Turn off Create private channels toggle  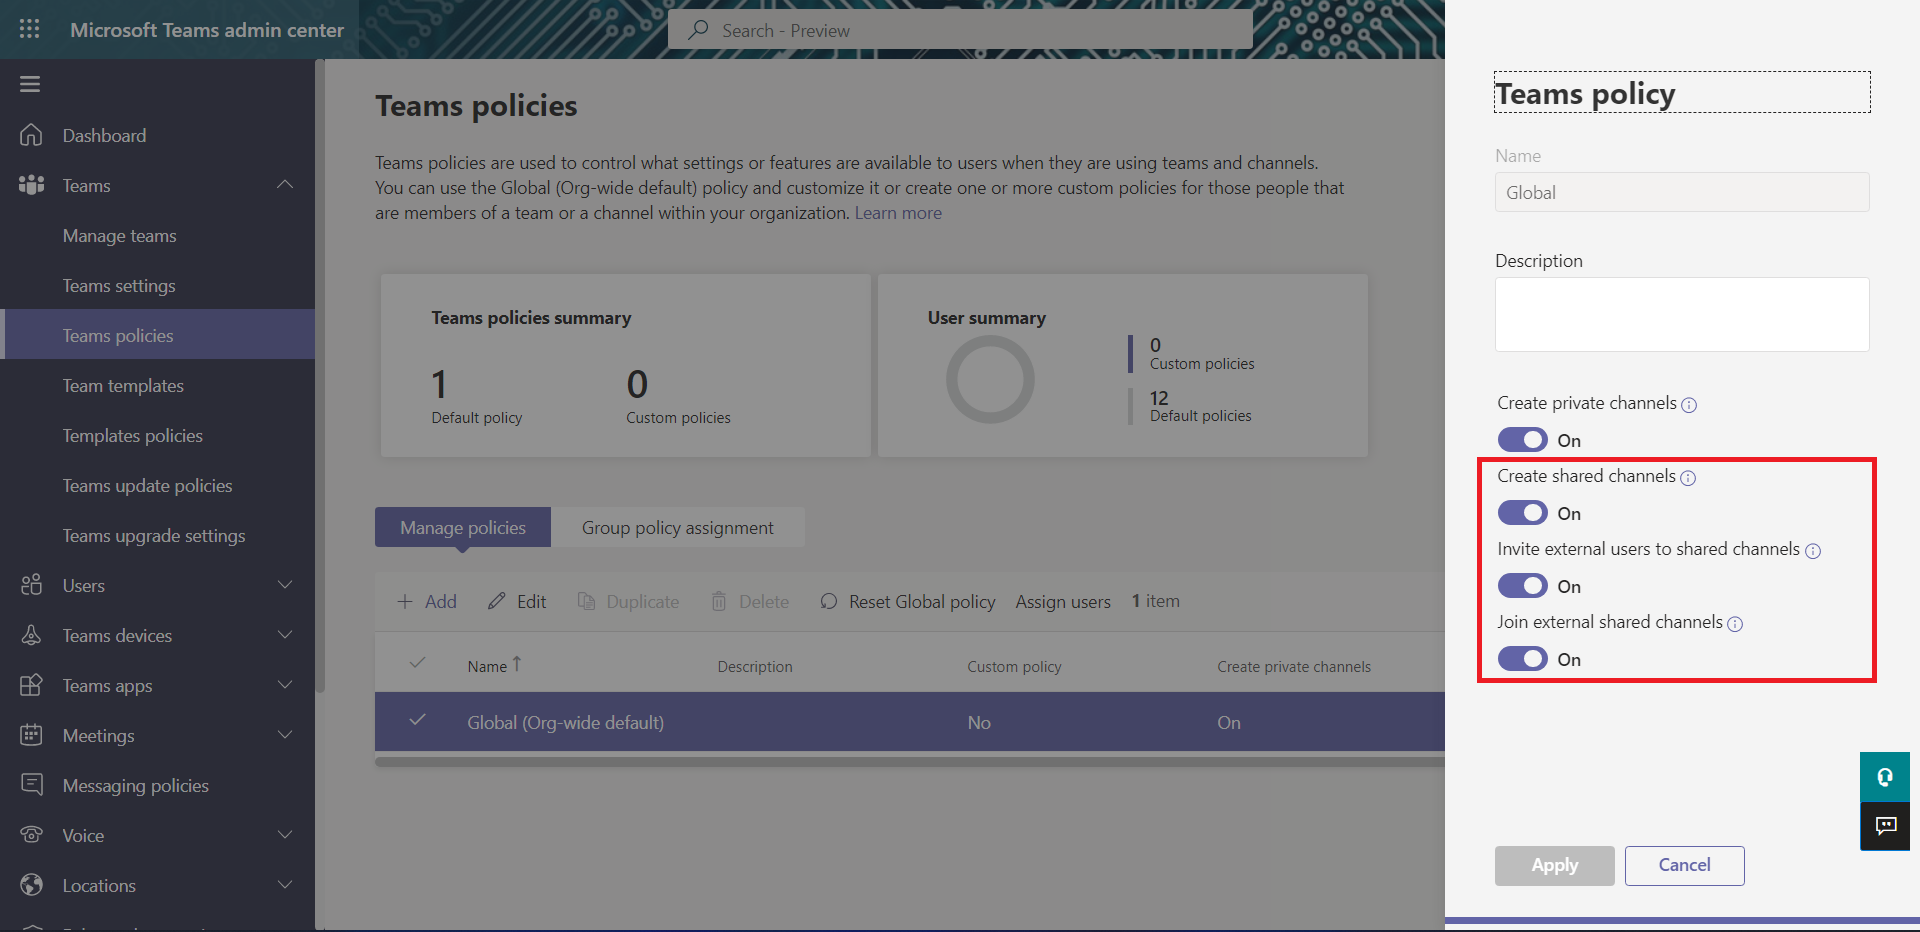pos(1522,440)
